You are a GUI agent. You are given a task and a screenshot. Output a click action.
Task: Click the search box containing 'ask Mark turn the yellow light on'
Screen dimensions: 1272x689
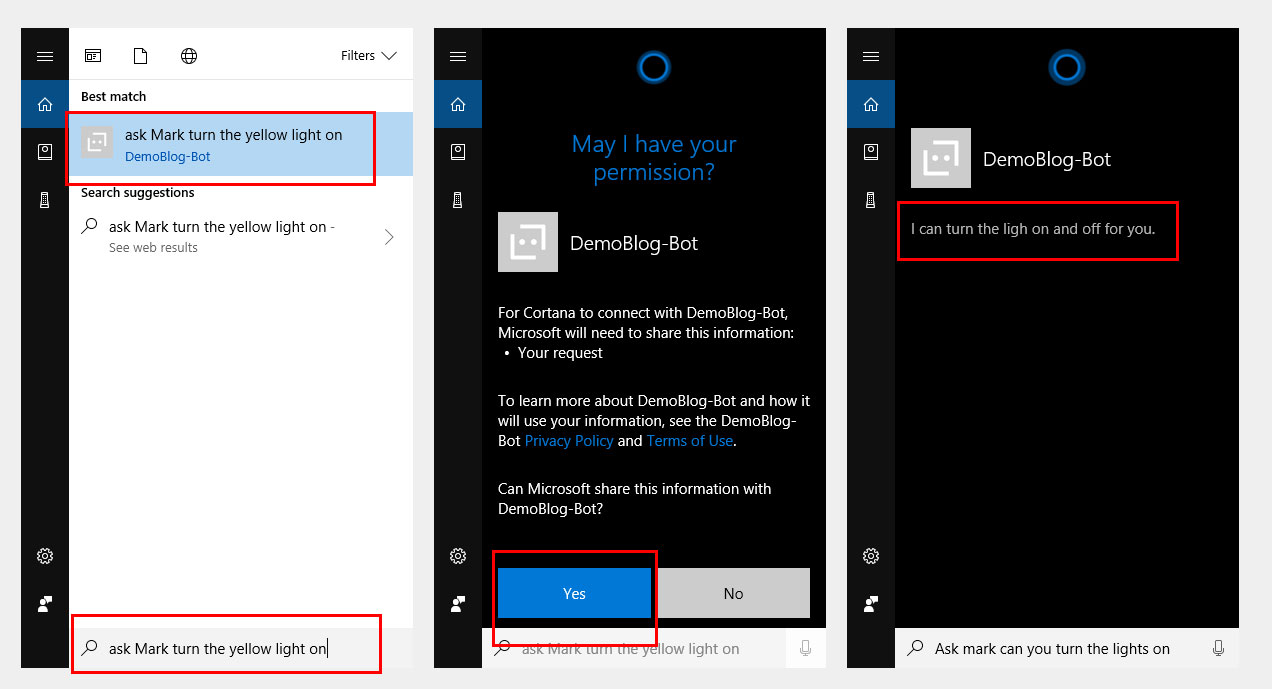[241, 648]
